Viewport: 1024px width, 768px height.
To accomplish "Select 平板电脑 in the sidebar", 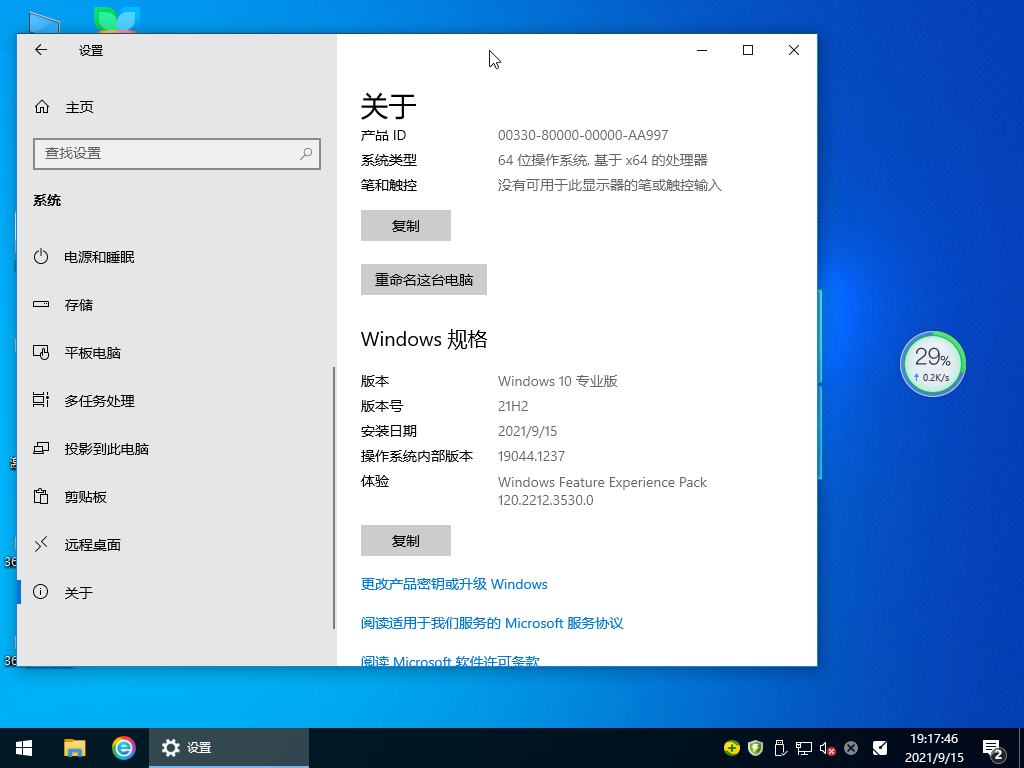I will click(x=92, y=353).
